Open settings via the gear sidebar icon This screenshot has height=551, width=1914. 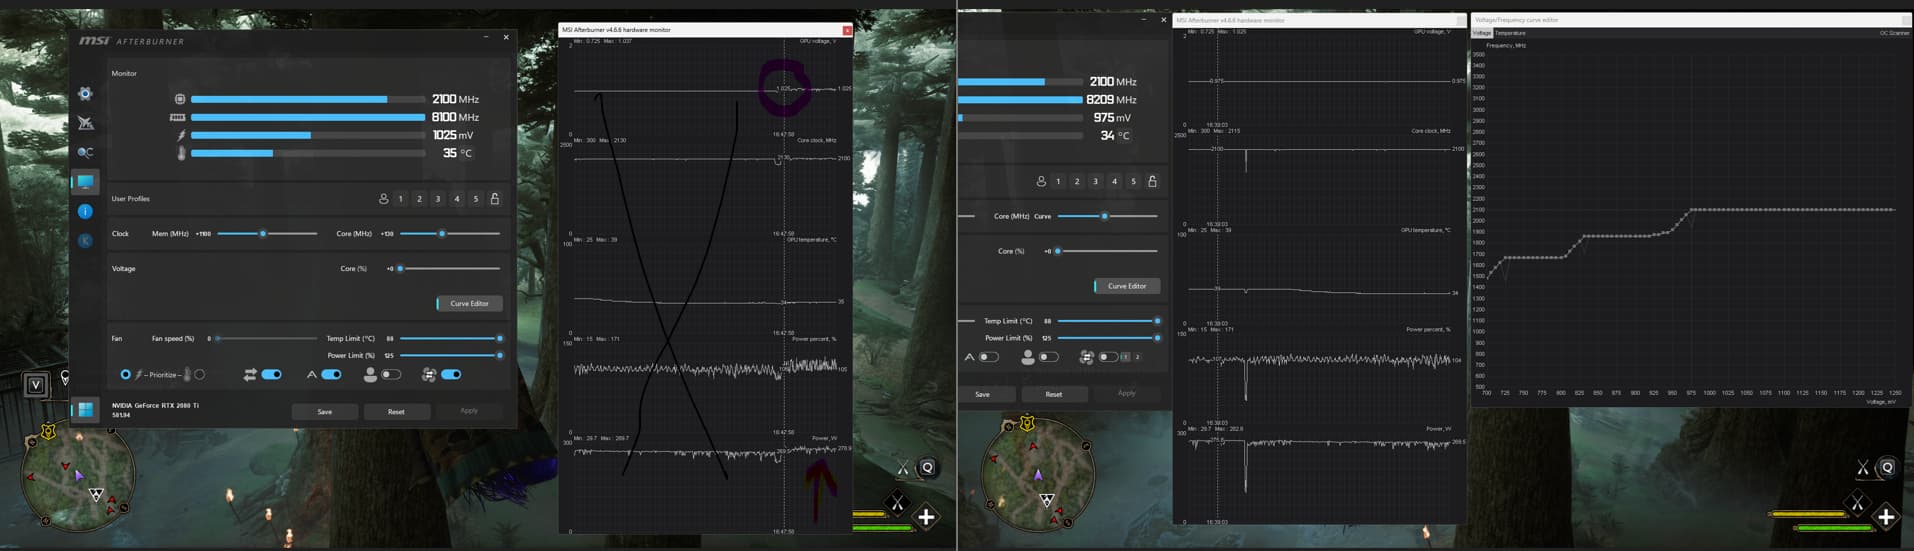tap(85, 93)
